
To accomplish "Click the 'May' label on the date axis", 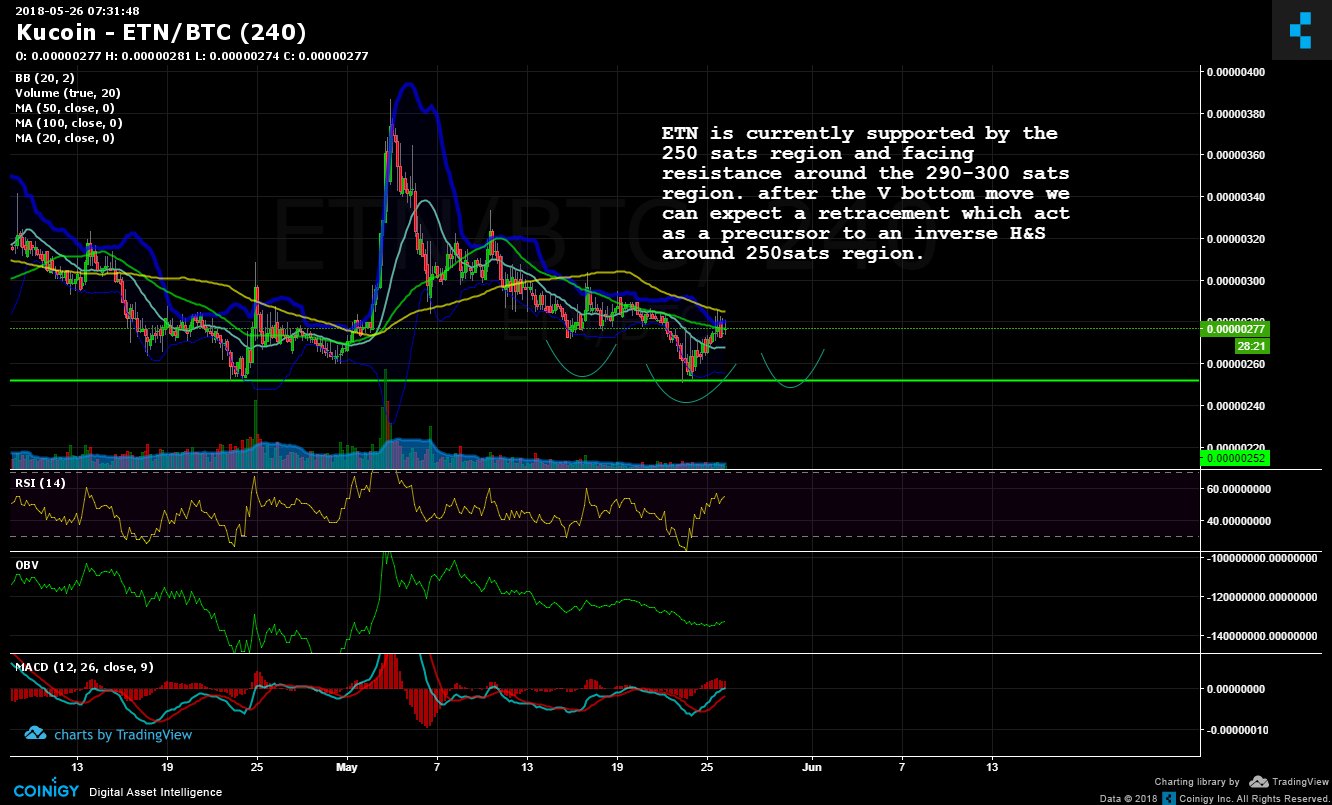I will point(347,768).
